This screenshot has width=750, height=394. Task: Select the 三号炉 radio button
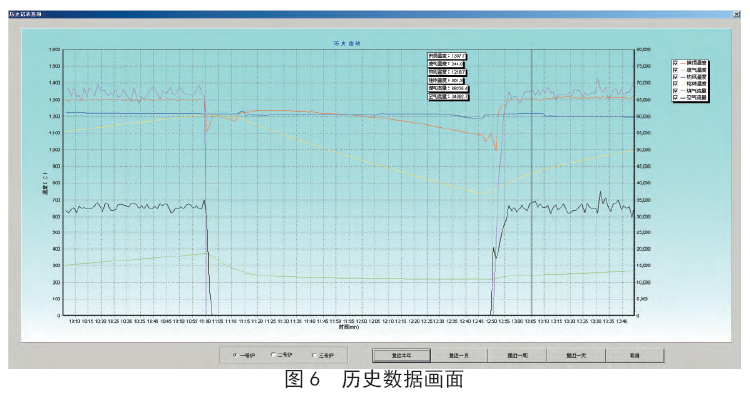(314, 355)
